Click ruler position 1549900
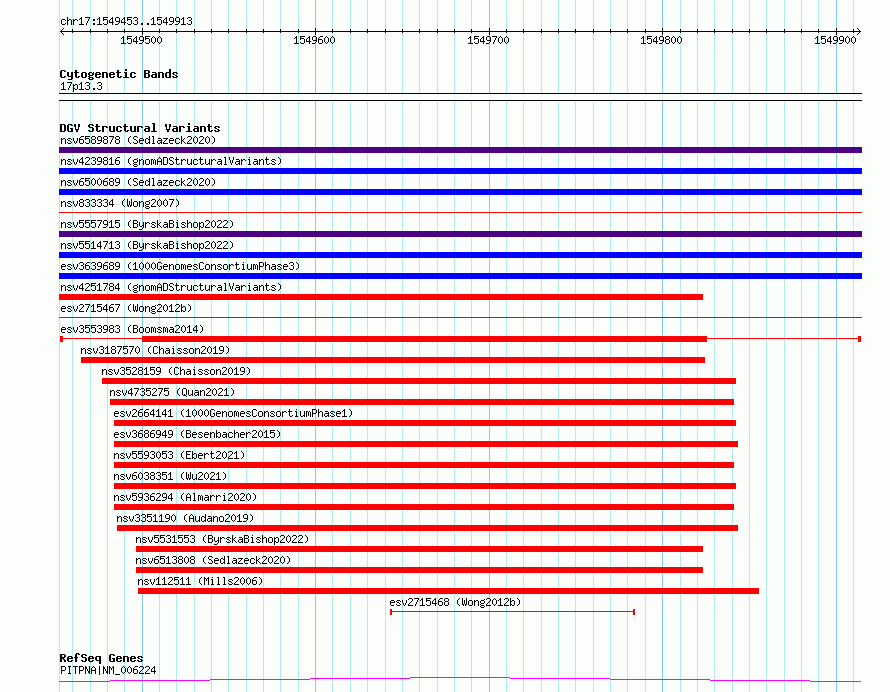This screenshot has width=890, height=692. [x=835, y=40]
